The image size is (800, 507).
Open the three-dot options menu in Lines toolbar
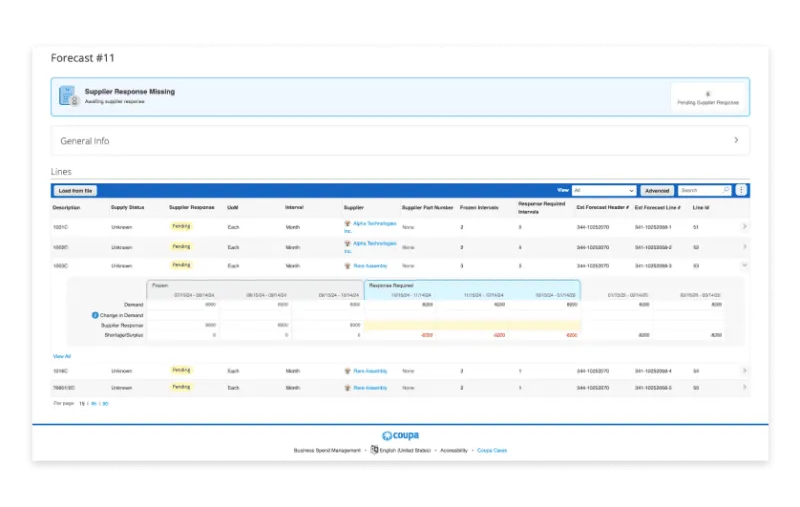[x=741, y=190]
